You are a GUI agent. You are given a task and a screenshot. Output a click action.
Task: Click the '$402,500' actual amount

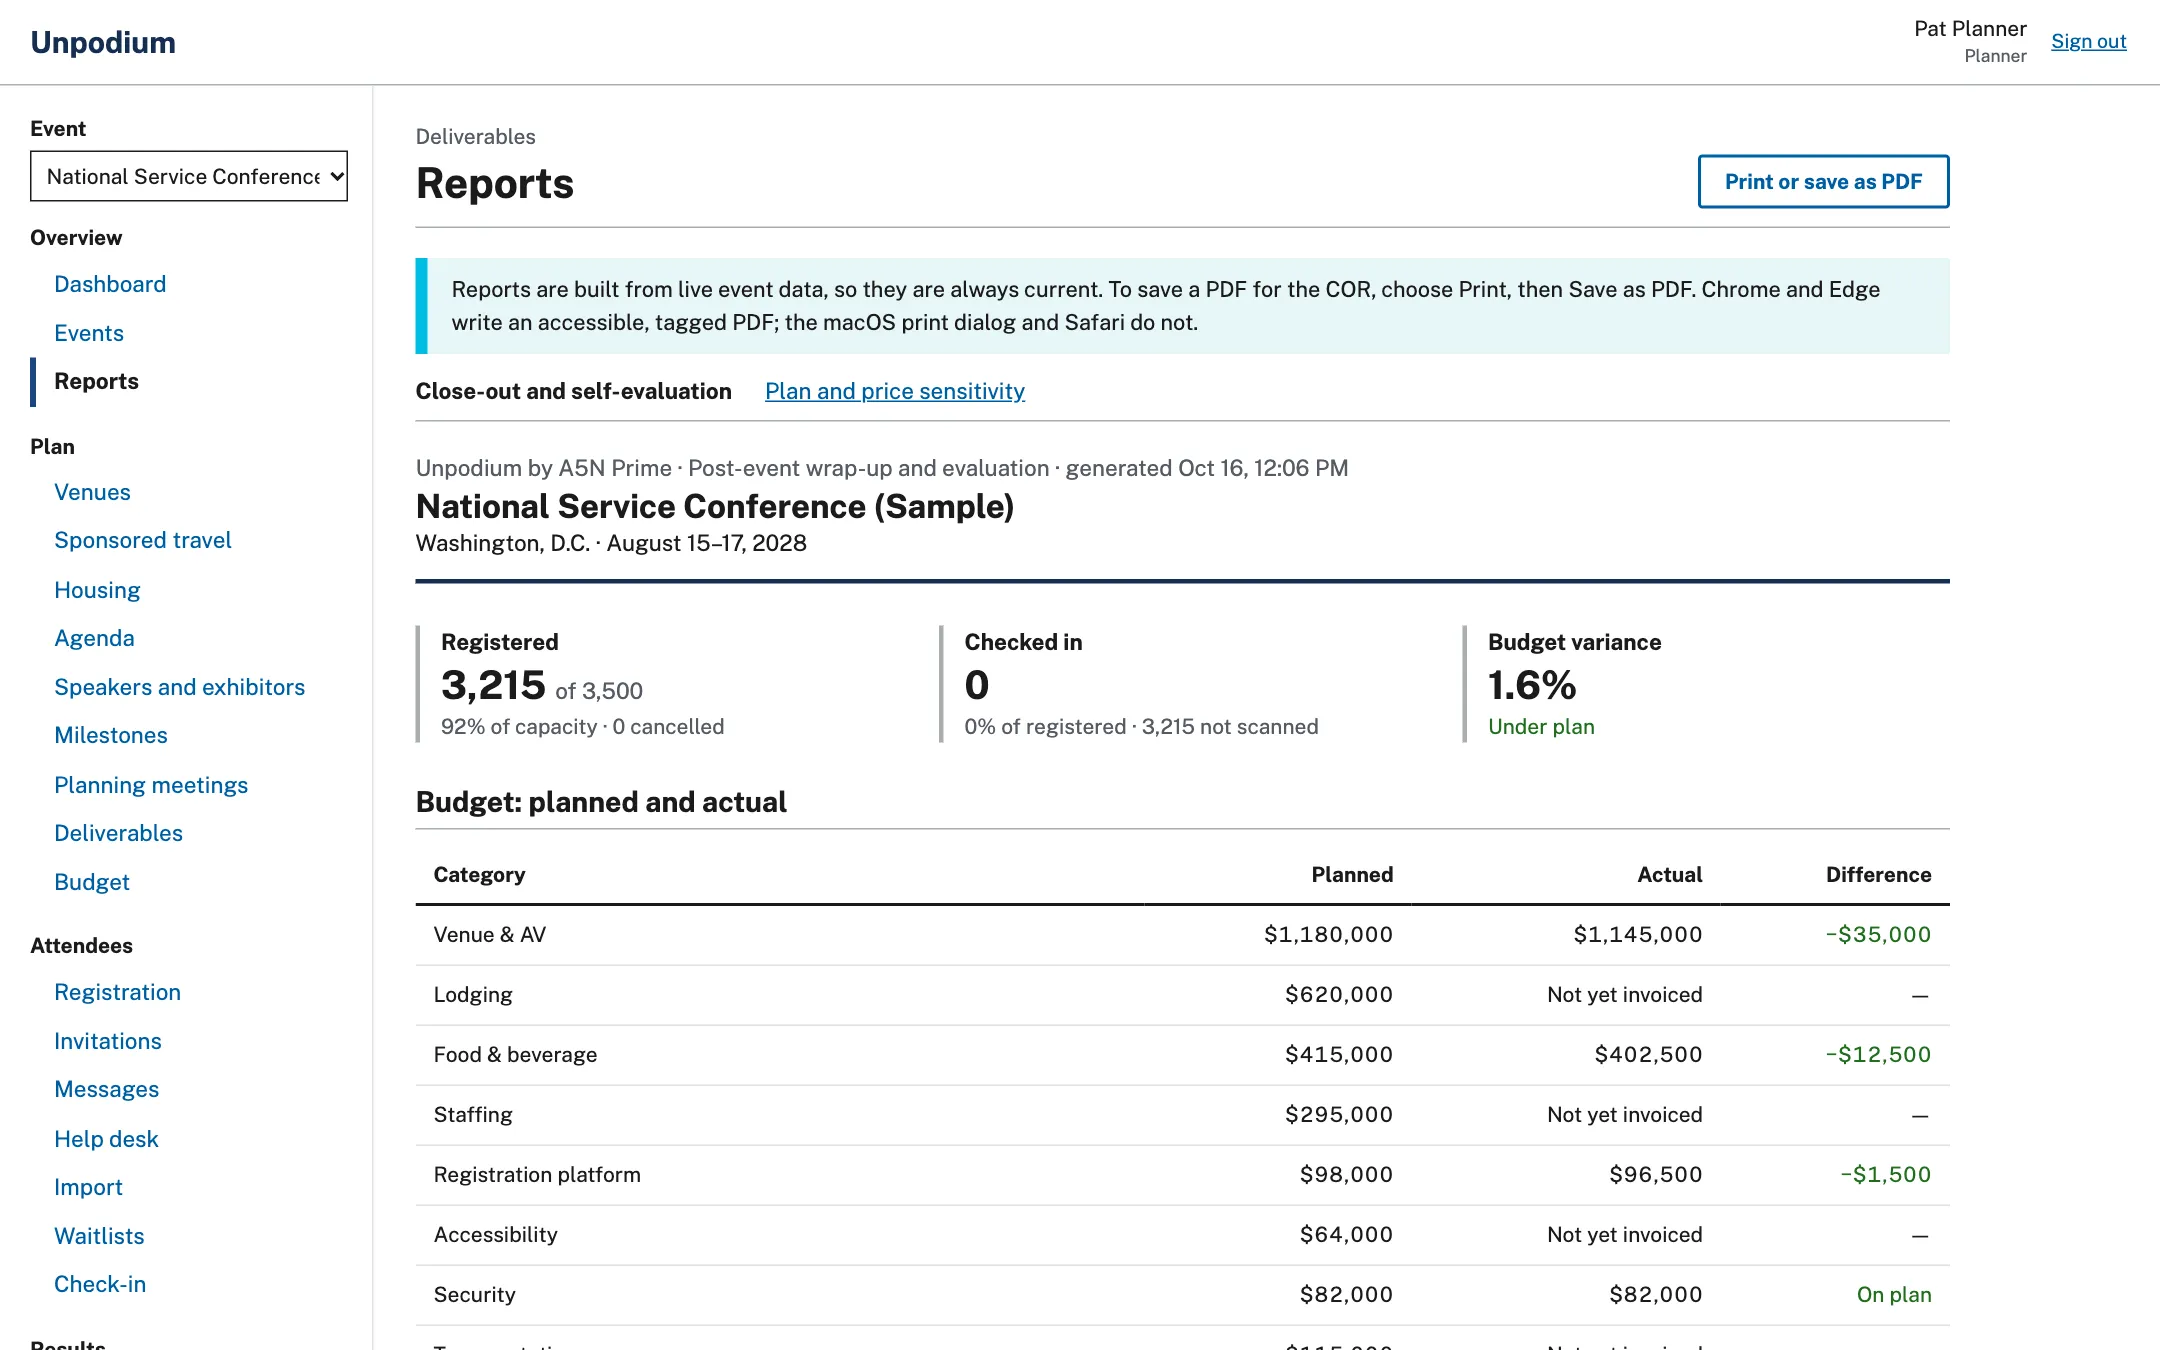pyautogui.click(x=1648, y=1054)
